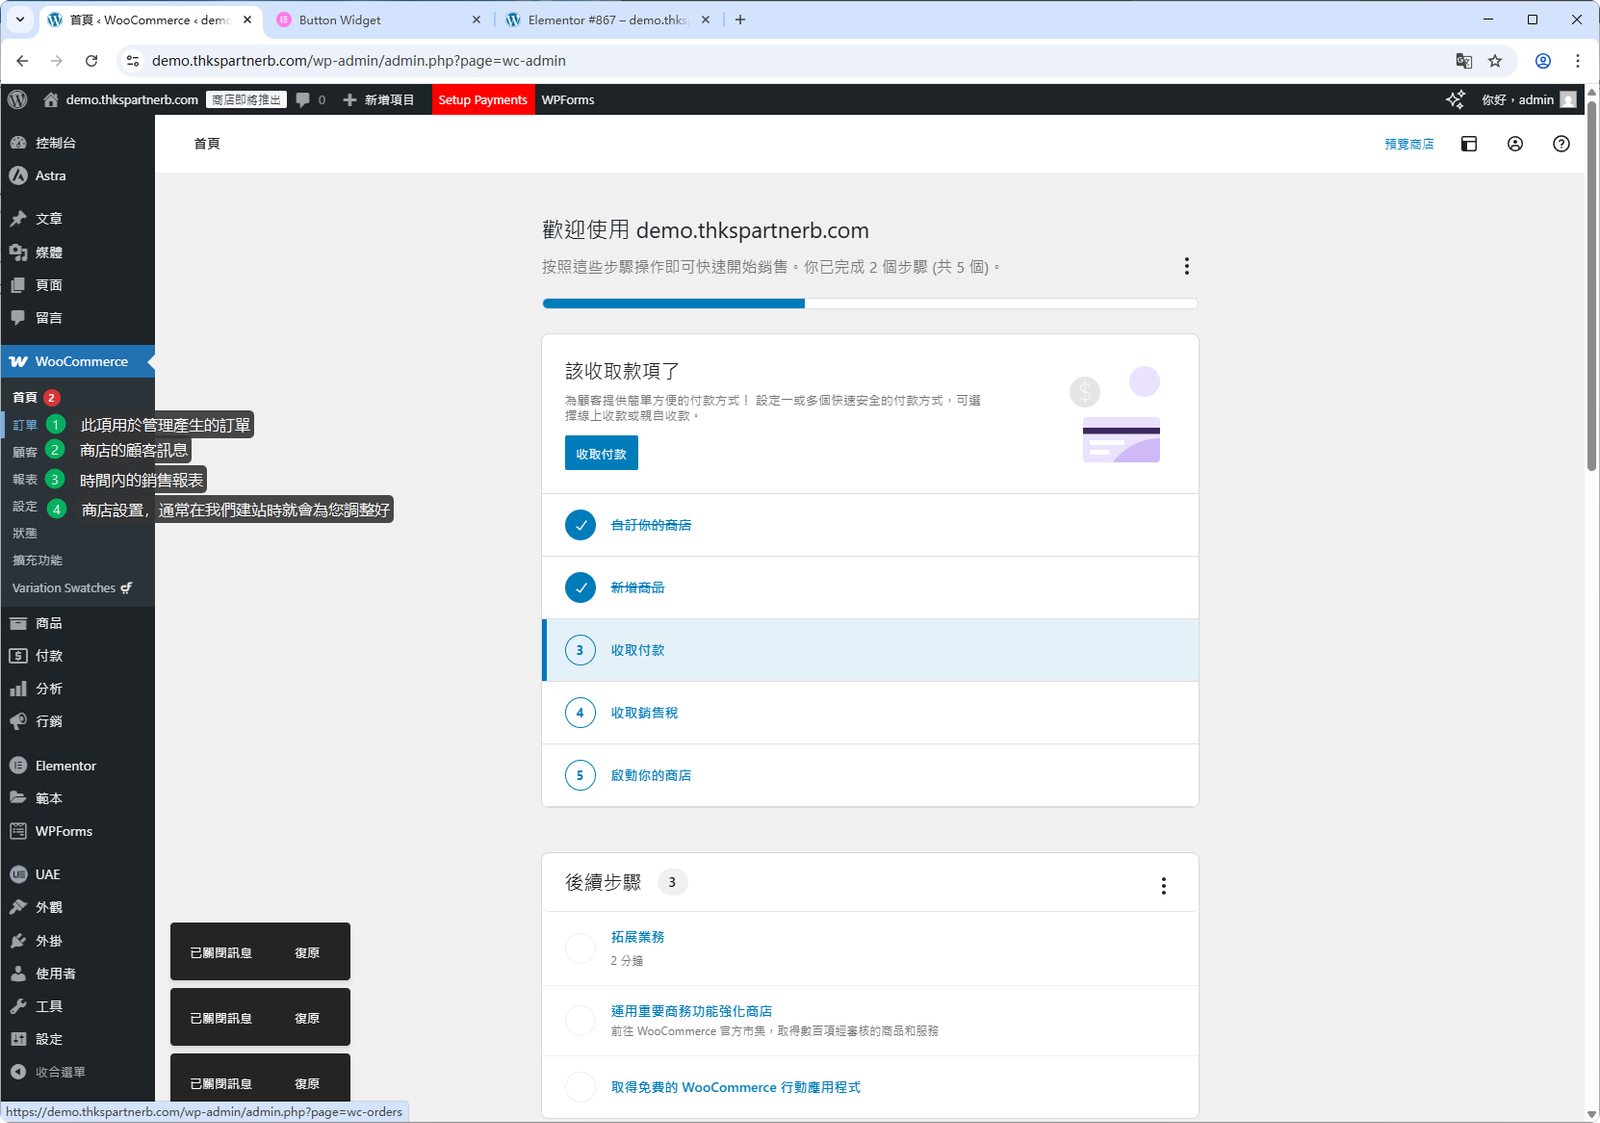
Task: Open 外掛 plugins in sidebar
Action: point(77,941)
